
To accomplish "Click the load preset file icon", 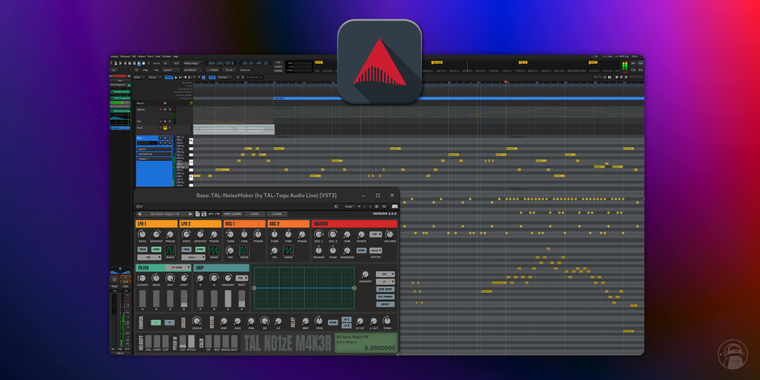I will pos(197,214).
